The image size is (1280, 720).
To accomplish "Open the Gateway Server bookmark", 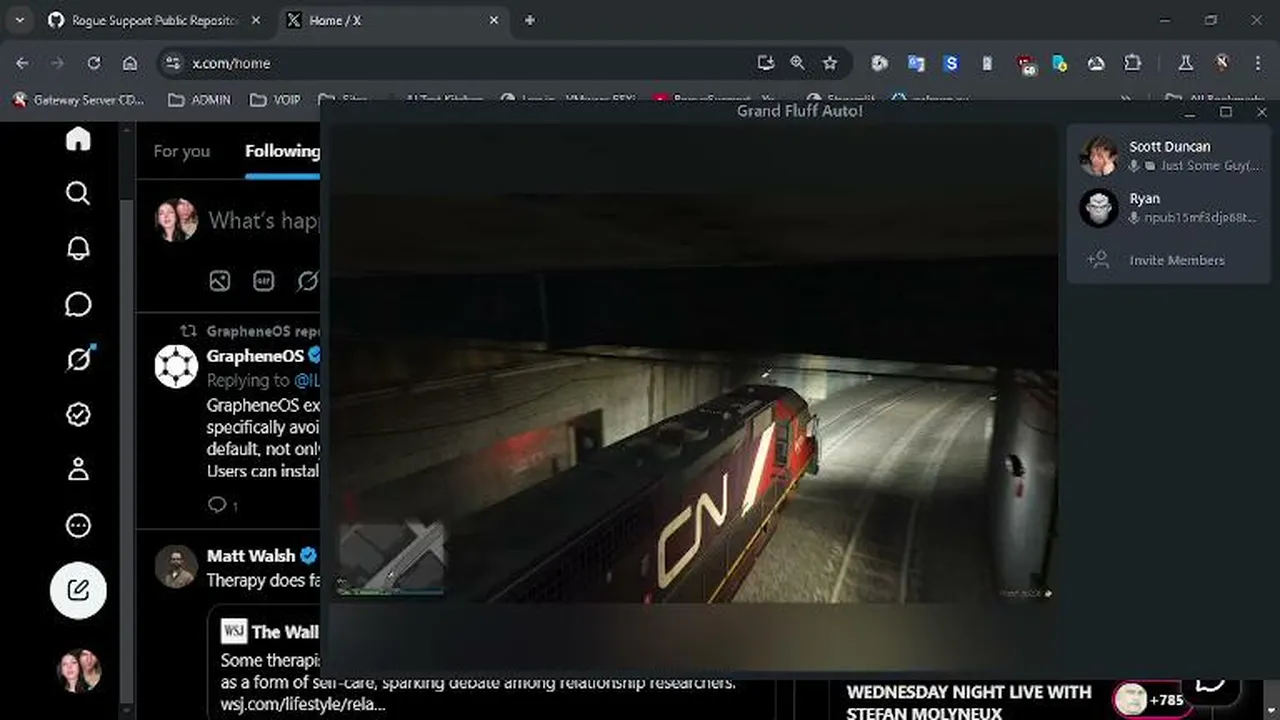I will [78, 100].
